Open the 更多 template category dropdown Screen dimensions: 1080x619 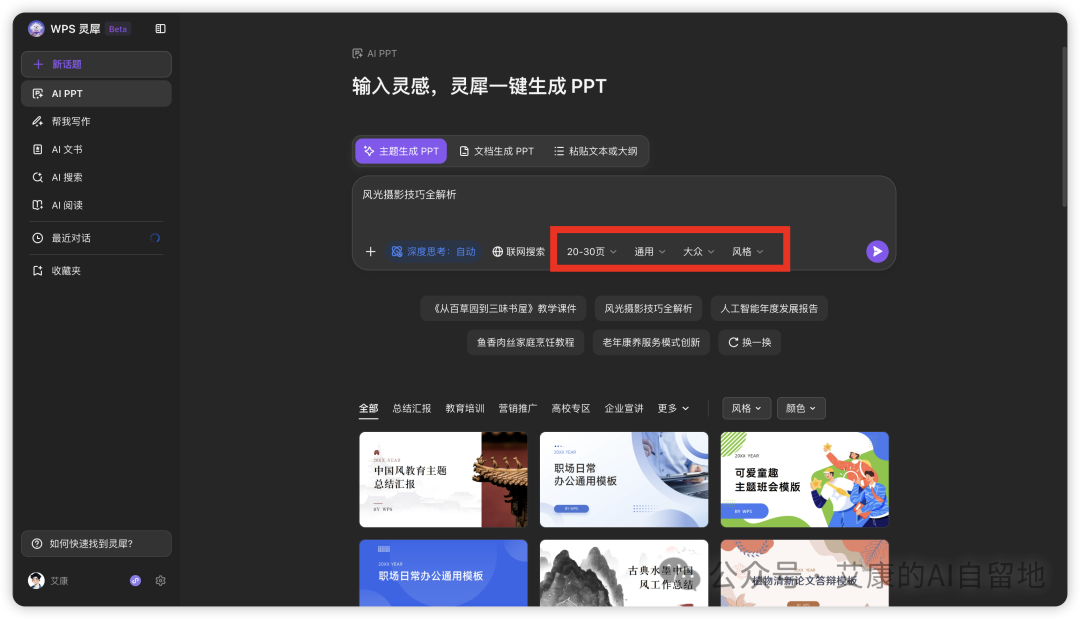click(672, 408)
